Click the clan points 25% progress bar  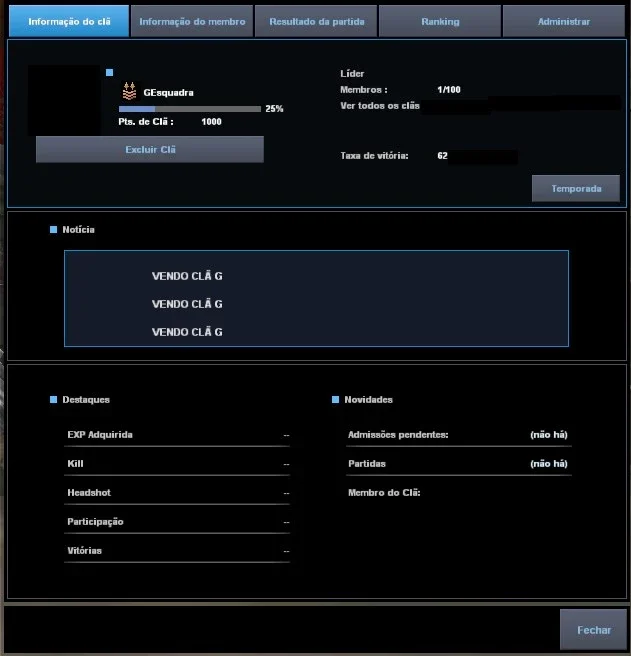point(190,109)
